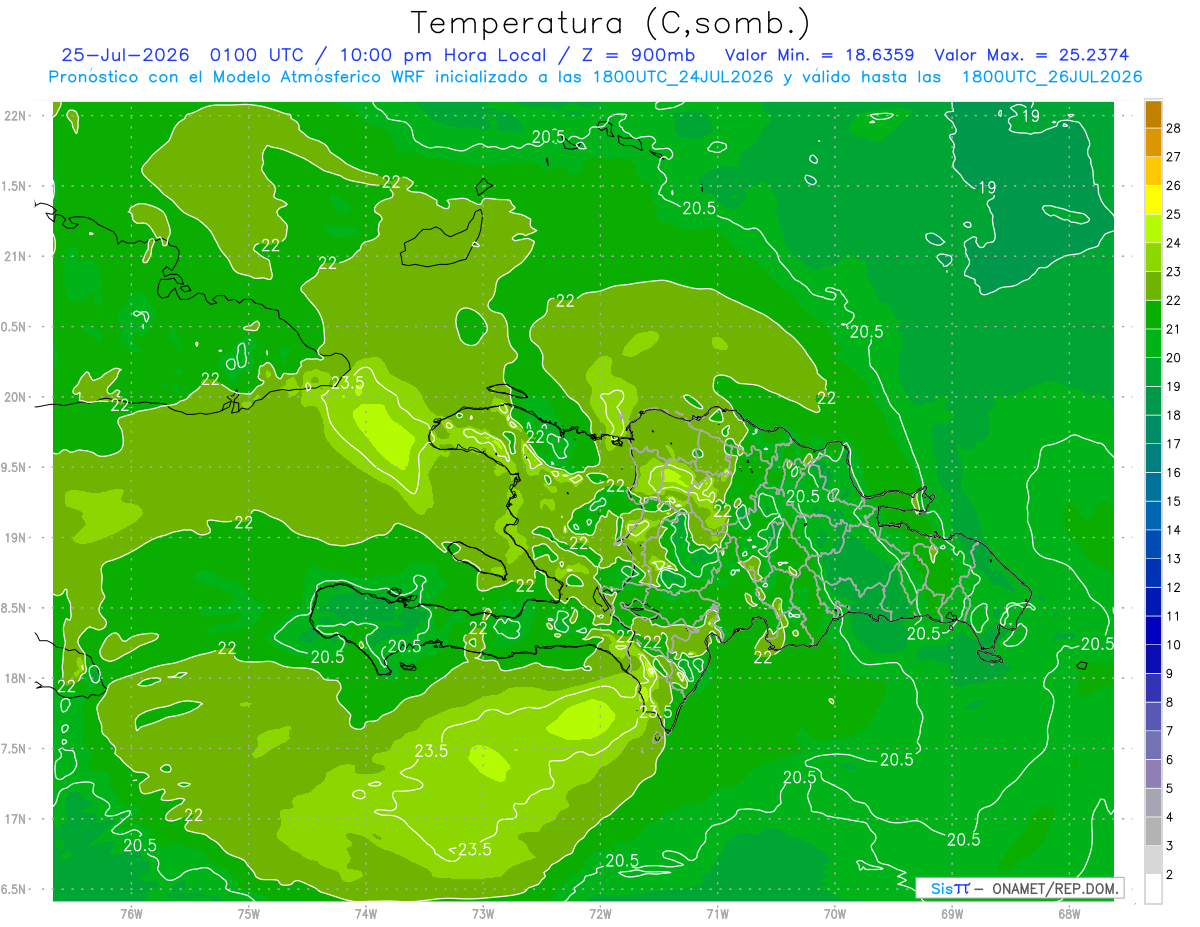Click the colorbar number label '8'
This screenshot has width=1200, height=927.
coord(1171,702)
